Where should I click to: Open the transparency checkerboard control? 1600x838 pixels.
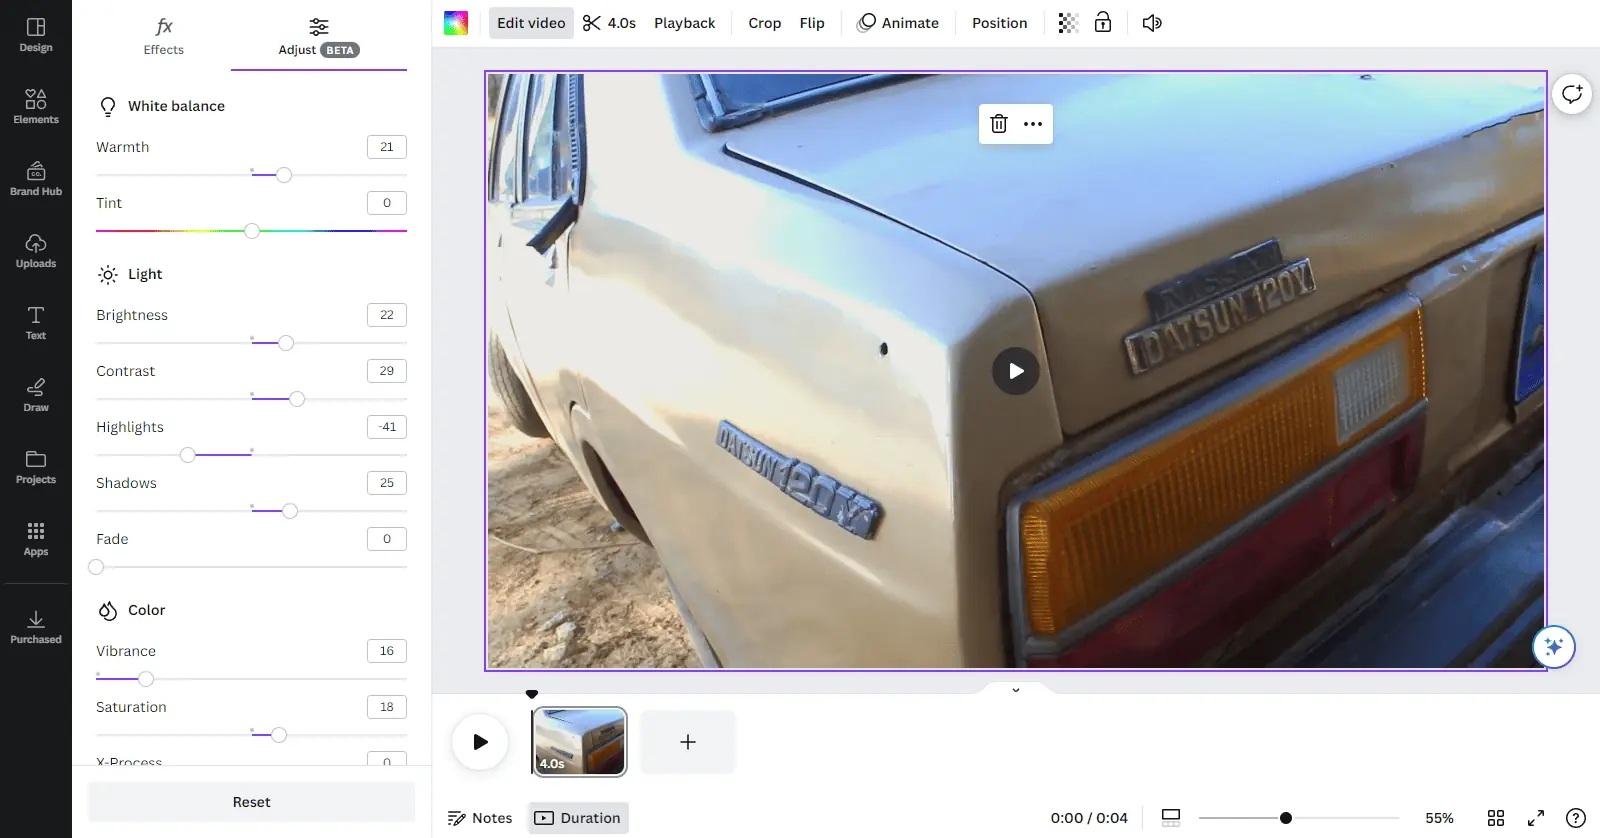(1068, 23)
